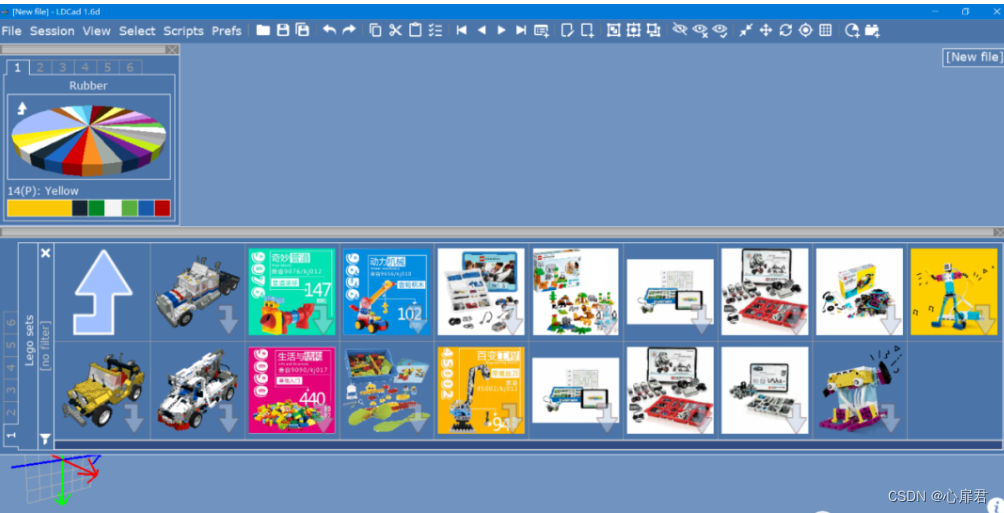Click the eye icon with the checkmark
This screenshot has height=513, width=1004.
720,30
